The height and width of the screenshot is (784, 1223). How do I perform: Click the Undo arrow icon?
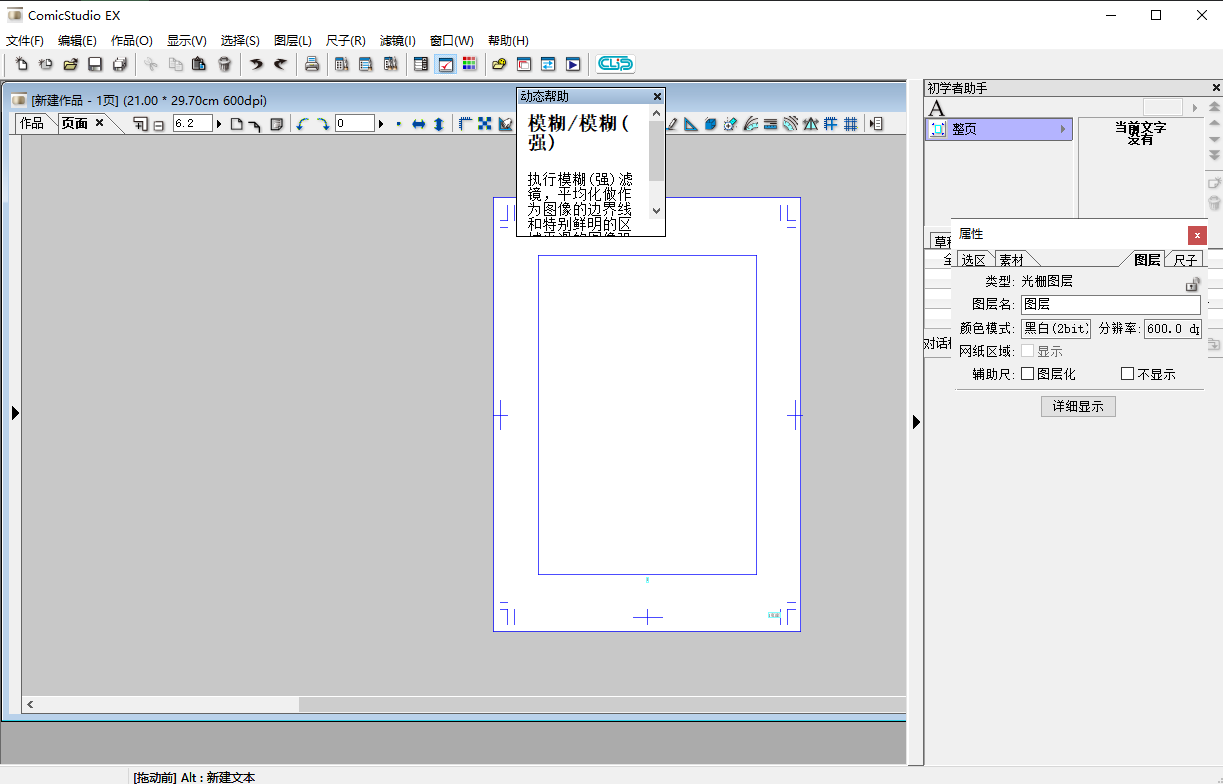(256, 64)
